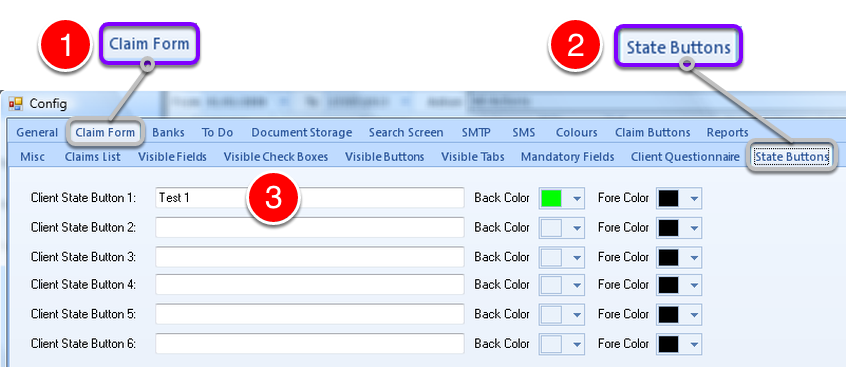Viewport: 846px width, 370px height.
Task: Open Visible Check Boxes sub-tab
Action: 276,157
